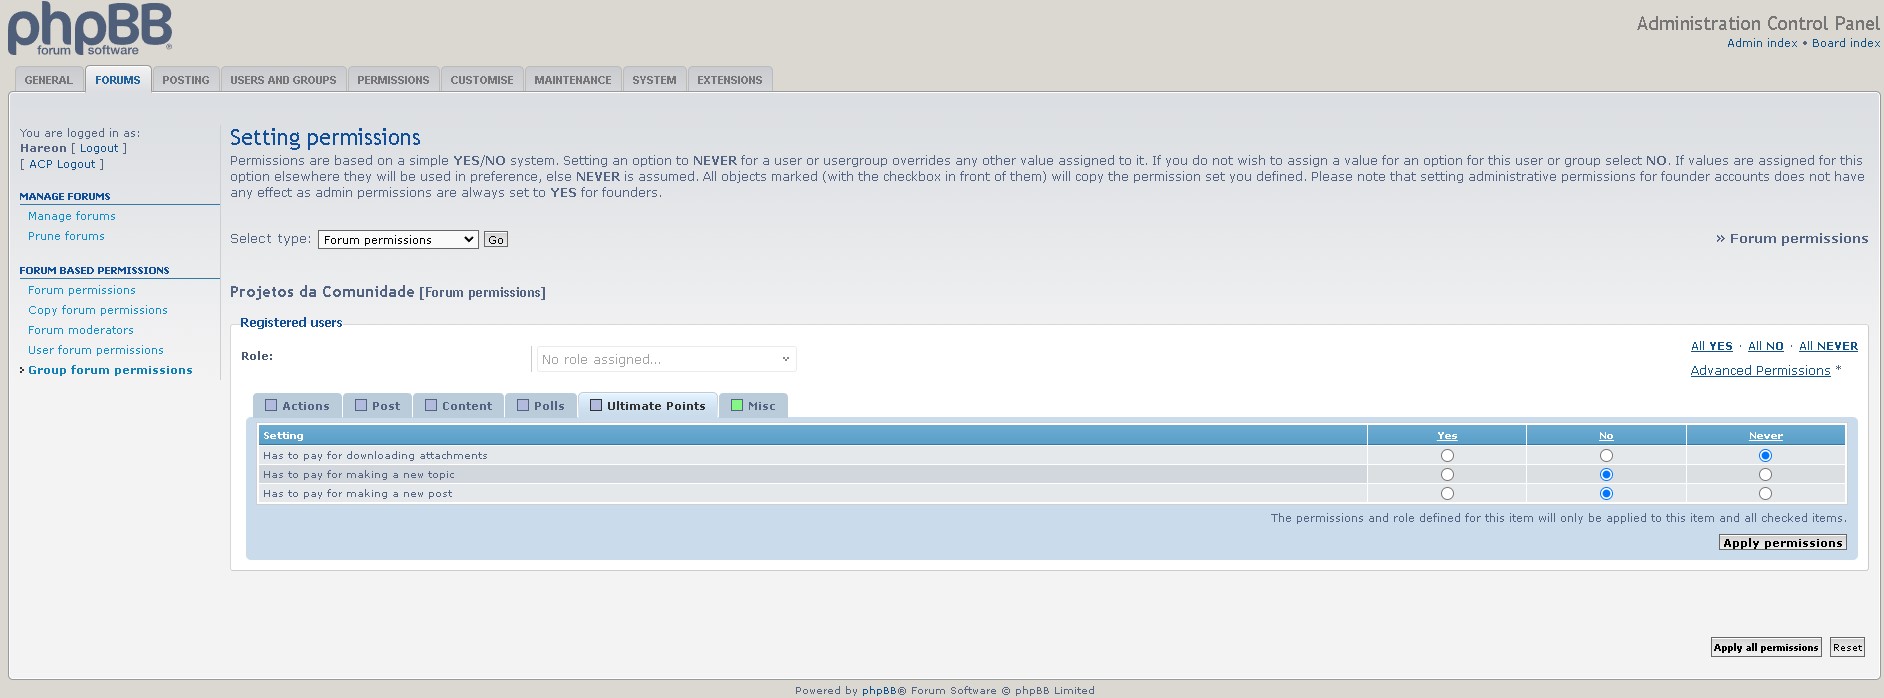The image size is (1884, 698).
Task: Click the phpBB logo
Action: point(90,29)
